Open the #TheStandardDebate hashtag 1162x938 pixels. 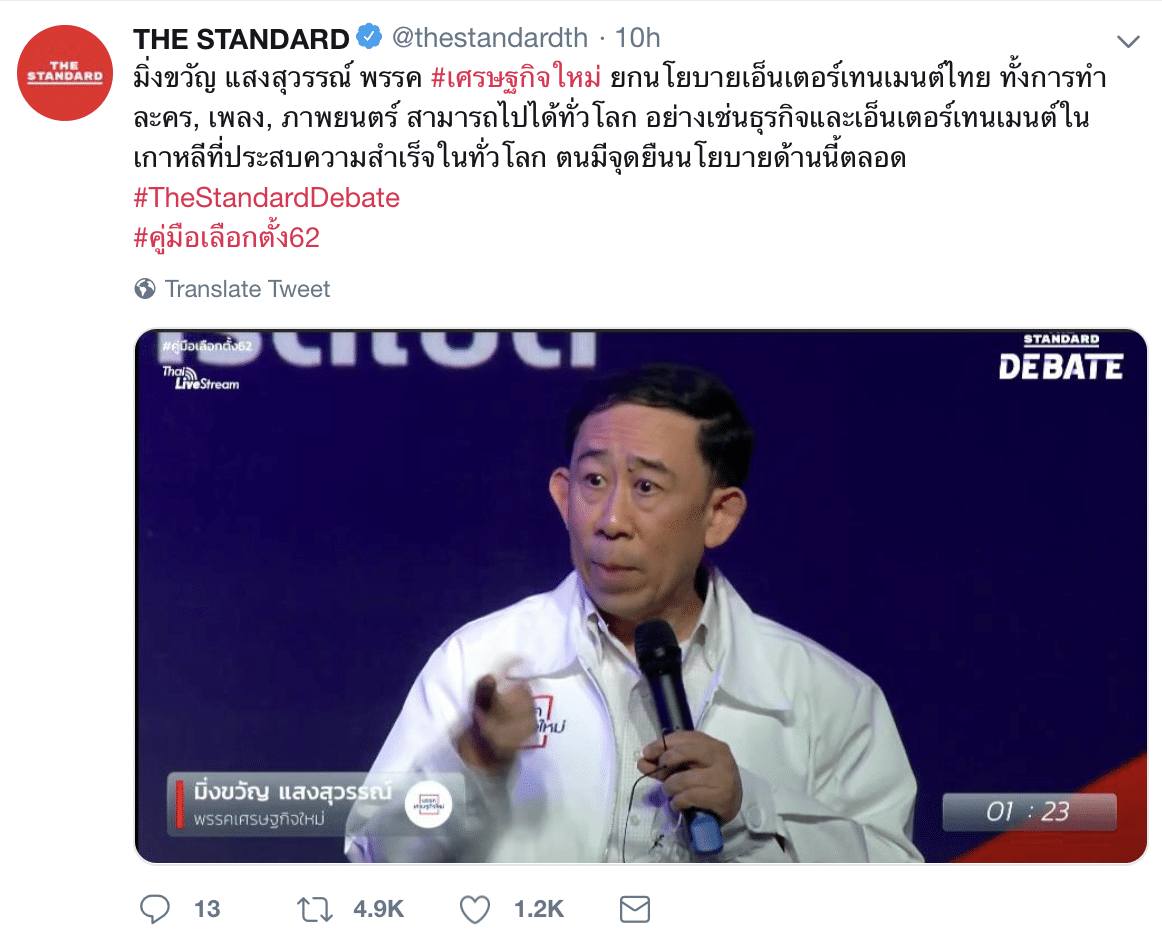(267, 198)
